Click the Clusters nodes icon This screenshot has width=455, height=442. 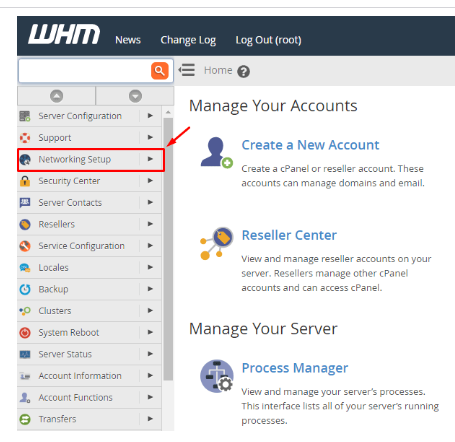coord(25,311)
